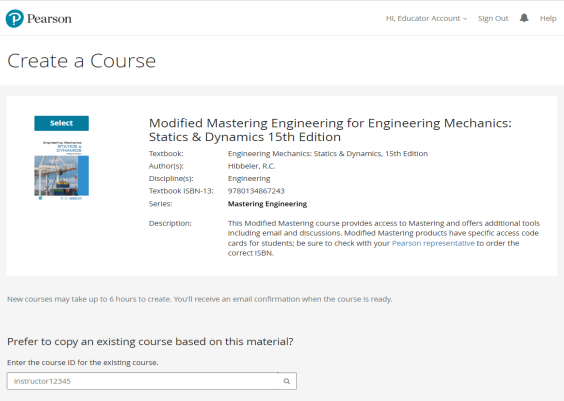Click the 'New courses may take up to 6 hours' notice
564x401 pixels.
tap(200, 299)
